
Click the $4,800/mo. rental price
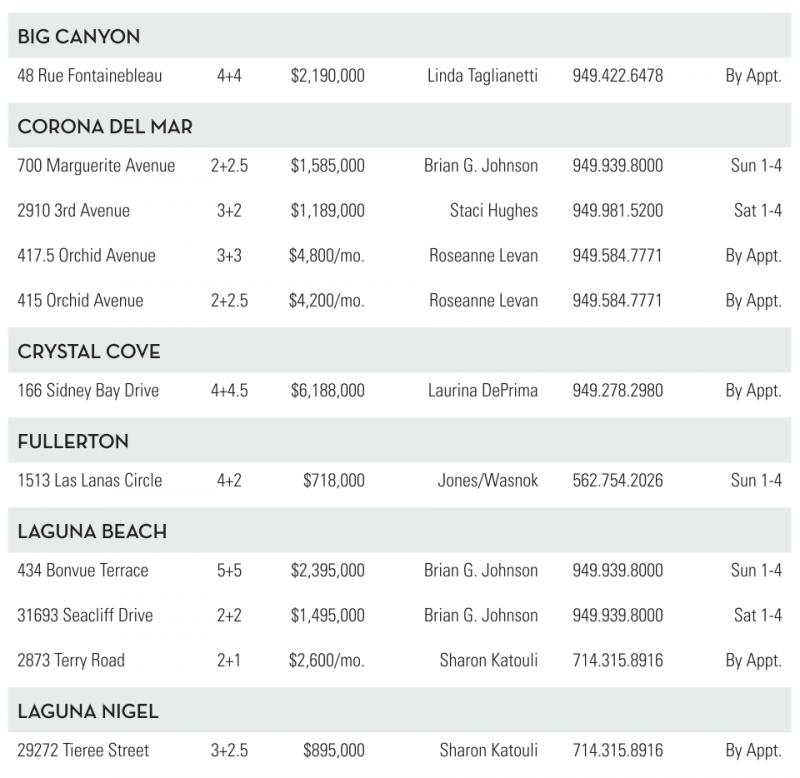pos(327,256)
